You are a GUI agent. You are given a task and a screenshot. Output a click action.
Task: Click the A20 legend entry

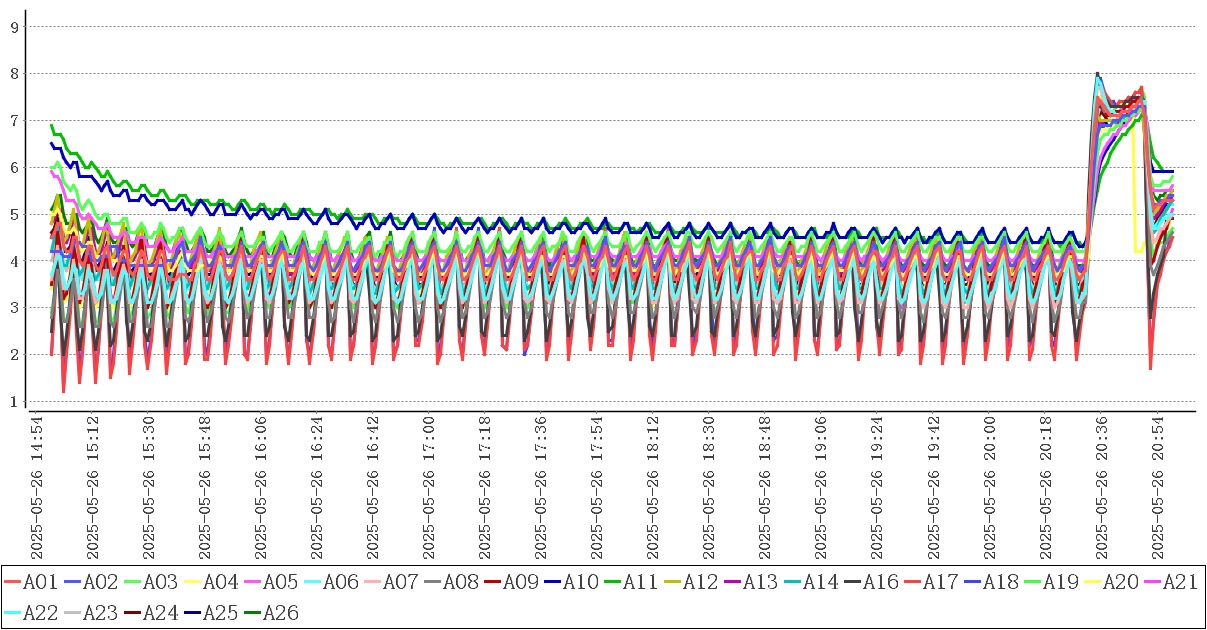1120,582
